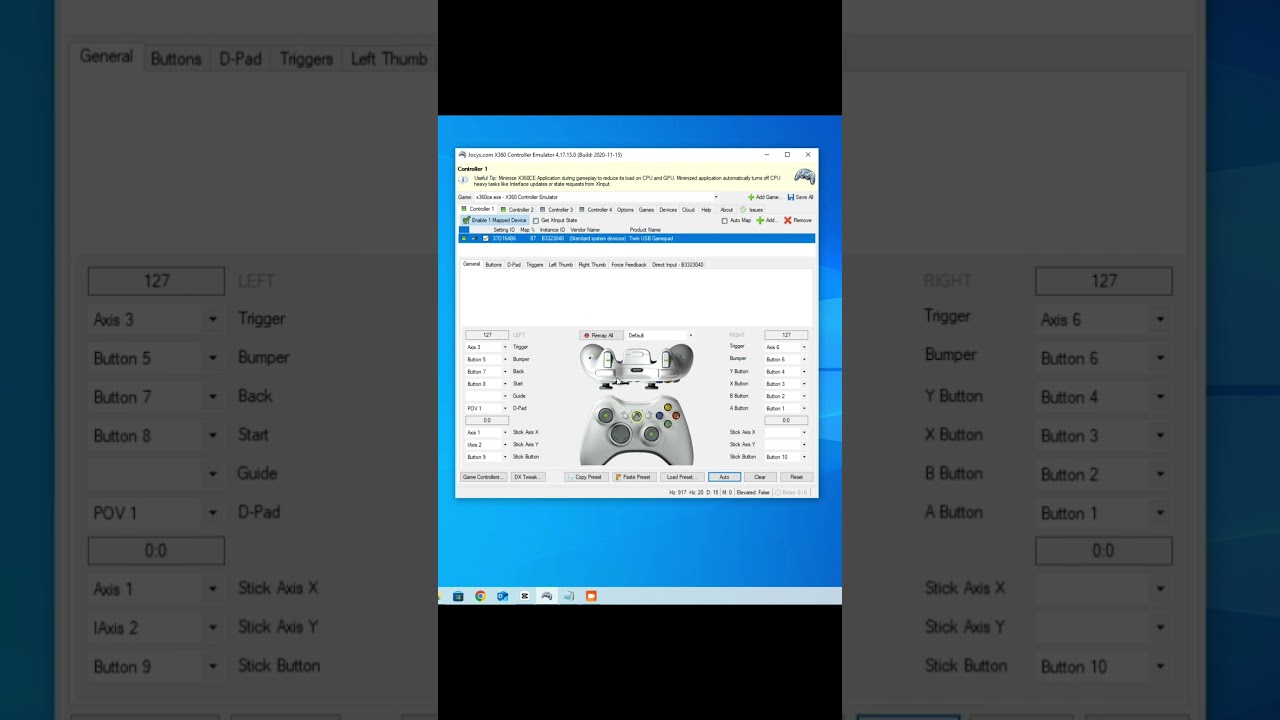Click the Paste Preset button

pos(634,477)
